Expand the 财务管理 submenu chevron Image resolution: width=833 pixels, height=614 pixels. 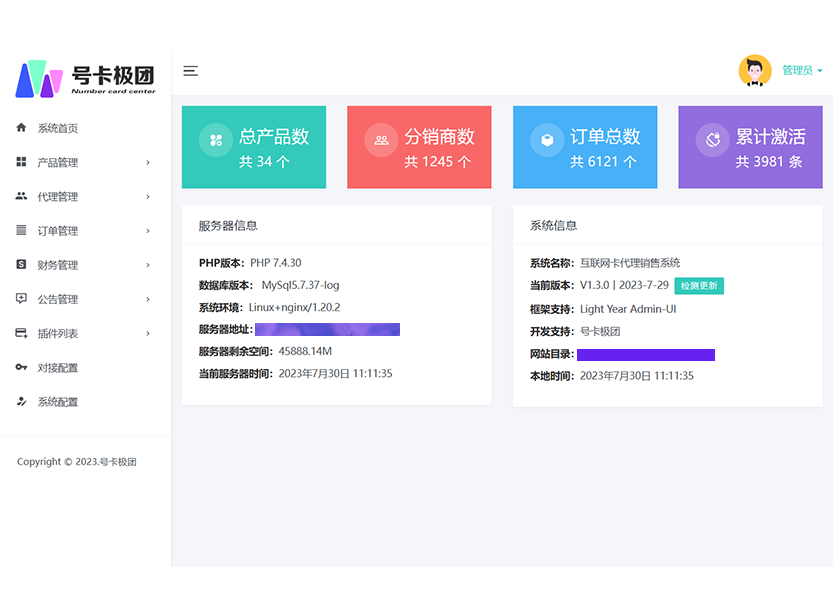tap(148, 265)
